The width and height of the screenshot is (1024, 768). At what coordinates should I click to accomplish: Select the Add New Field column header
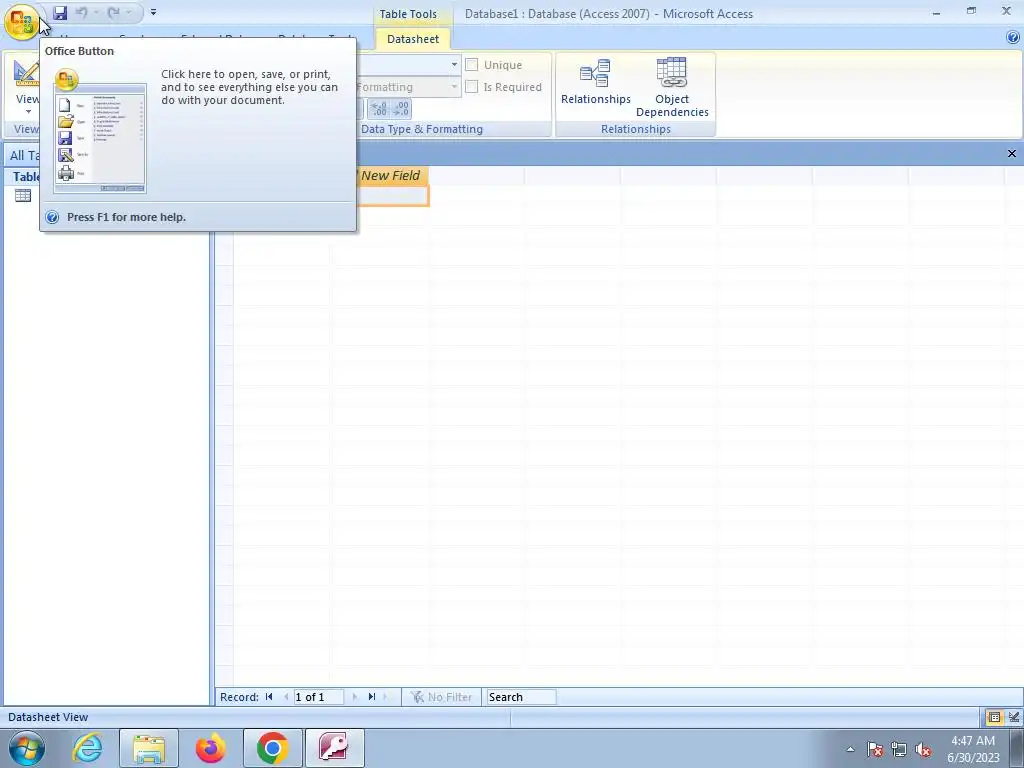(392, 176)
